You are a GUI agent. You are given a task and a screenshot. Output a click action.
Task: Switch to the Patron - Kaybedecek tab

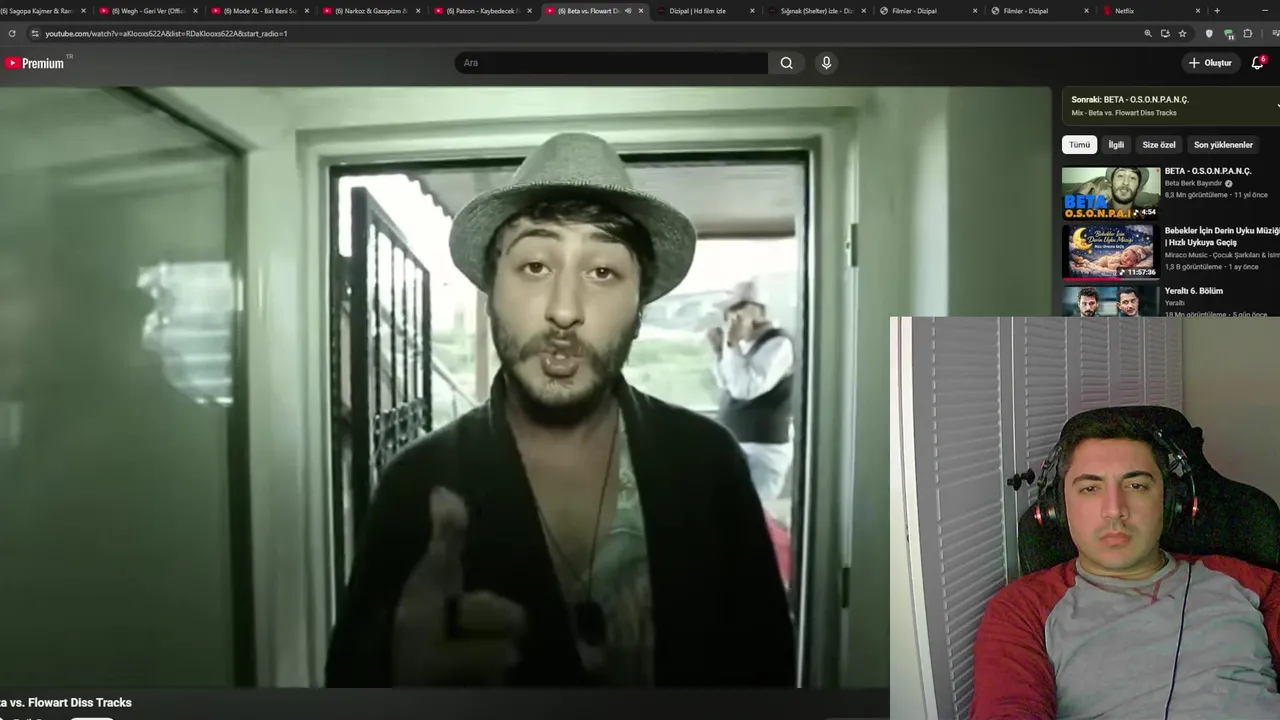pyautogui.click(x=483, y=11)
